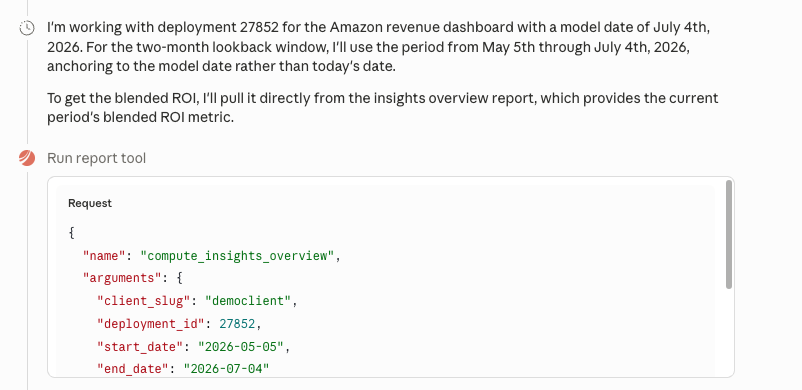802x390 pixels.
Task: Click the clock thinking icon beside first paragraph
Action: [x=27, y=28]
